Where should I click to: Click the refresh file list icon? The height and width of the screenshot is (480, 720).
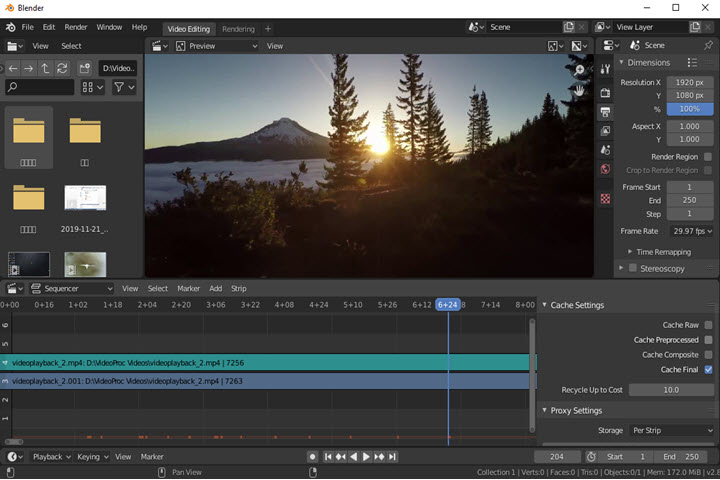tap(62, 68)
